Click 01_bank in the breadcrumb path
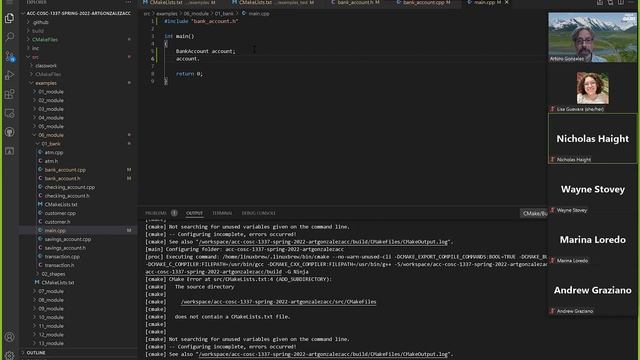This screenshot has width=640, height=360. pyautogui.click(x=224, y=13)
